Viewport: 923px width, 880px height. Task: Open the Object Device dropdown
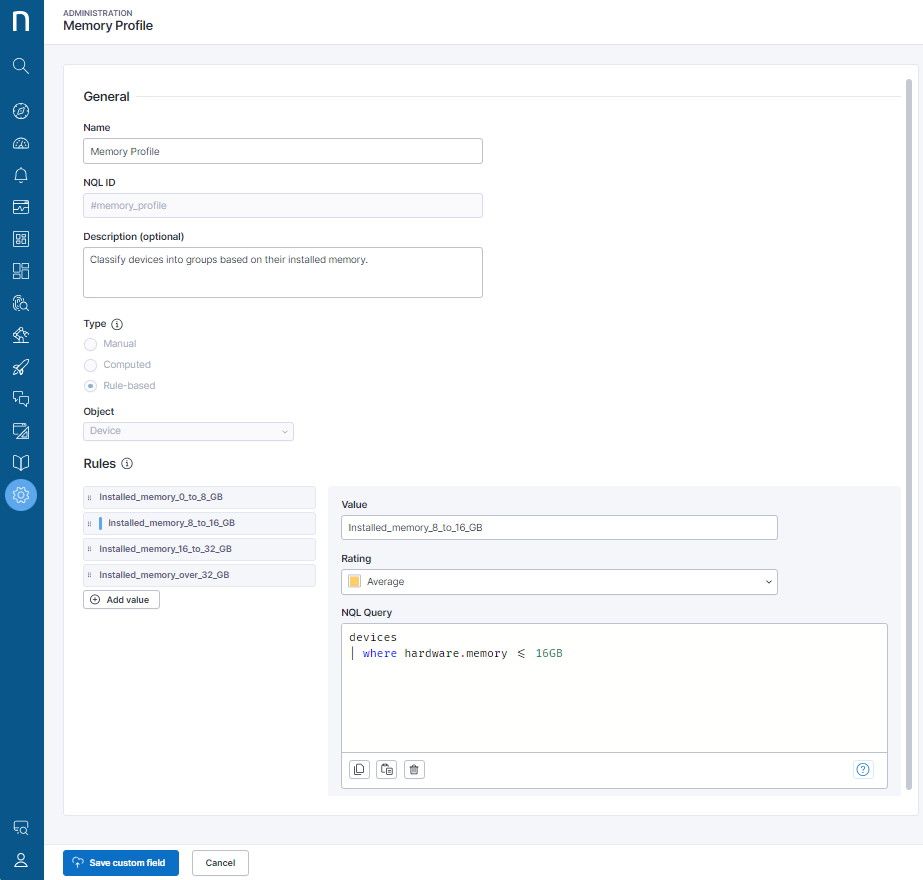click(188, 431)
